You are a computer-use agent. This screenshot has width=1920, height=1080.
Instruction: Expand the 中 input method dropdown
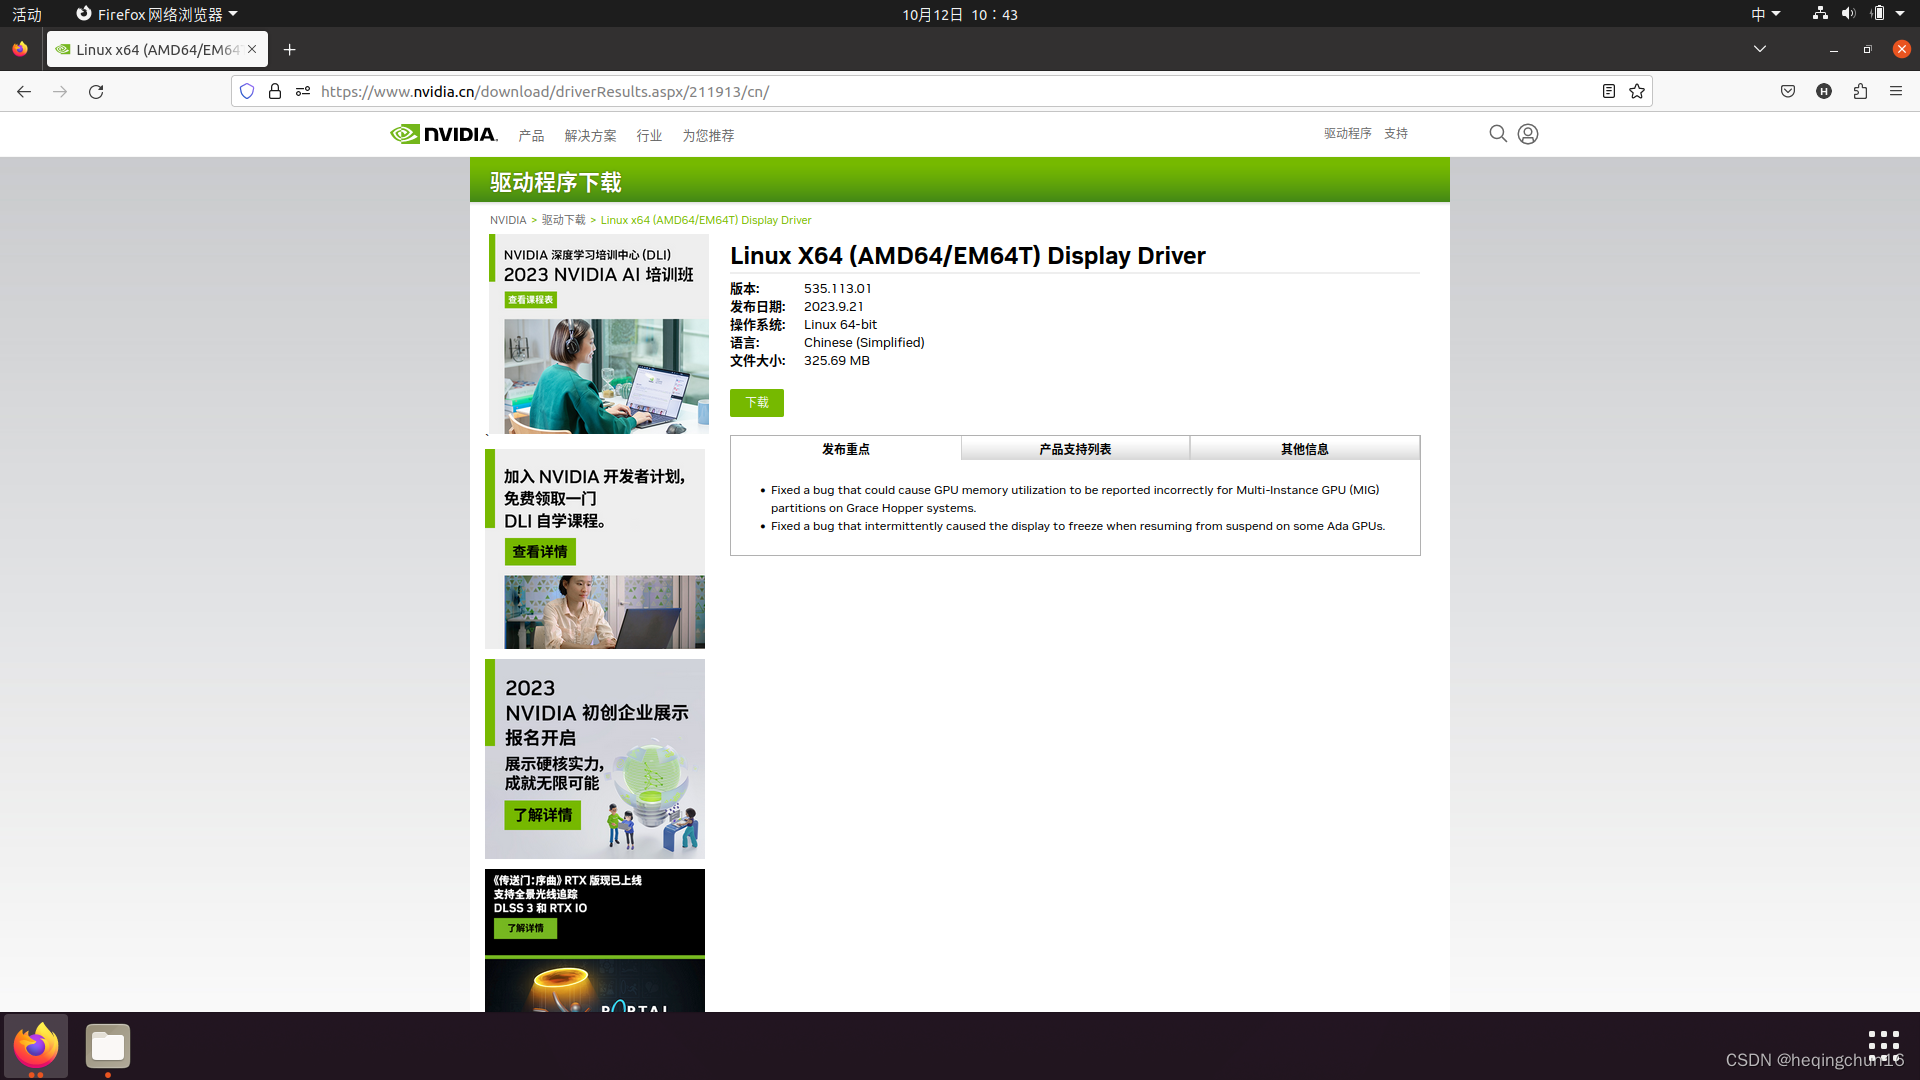pos(1765,14)
